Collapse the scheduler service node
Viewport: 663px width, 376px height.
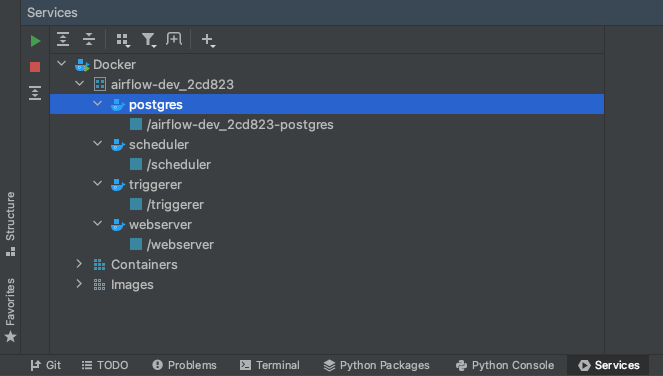[98, 144]
